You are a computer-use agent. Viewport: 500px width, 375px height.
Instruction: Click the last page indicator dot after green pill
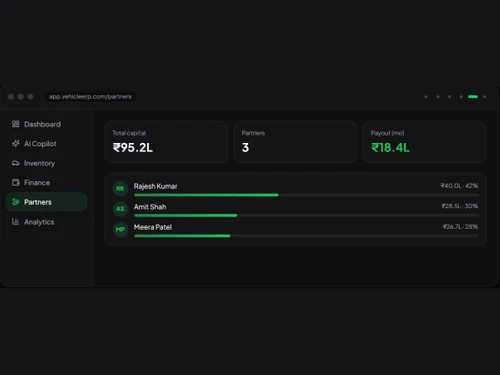[485, 97]
